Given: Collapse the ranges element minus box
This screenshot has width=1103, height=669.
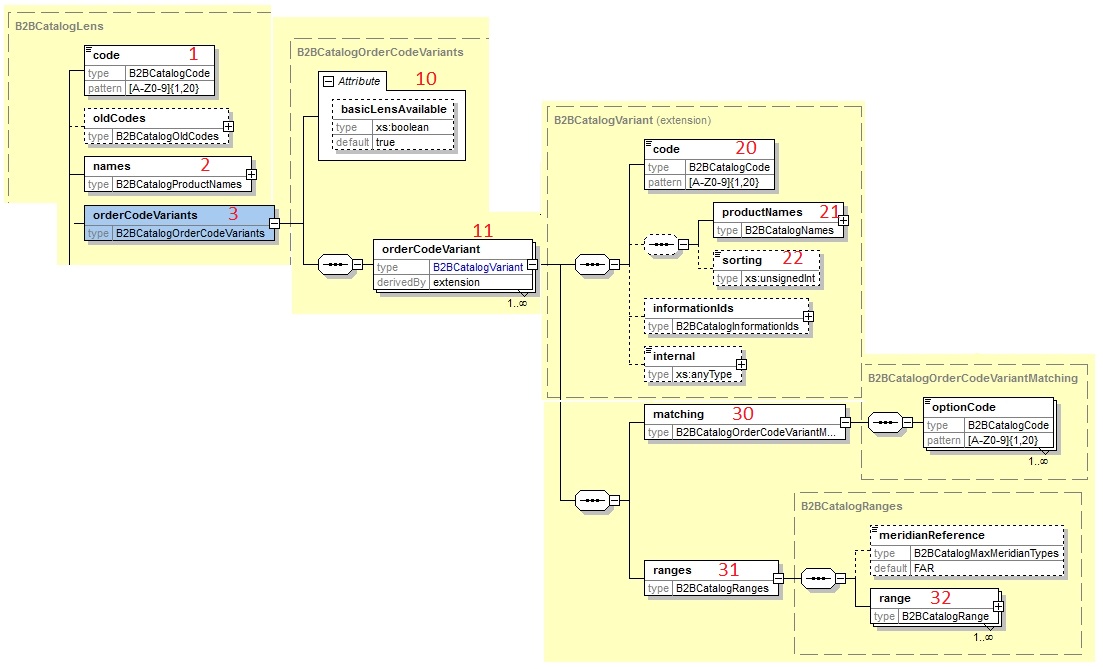Looking at the screenshot, I should click(777, 578).
